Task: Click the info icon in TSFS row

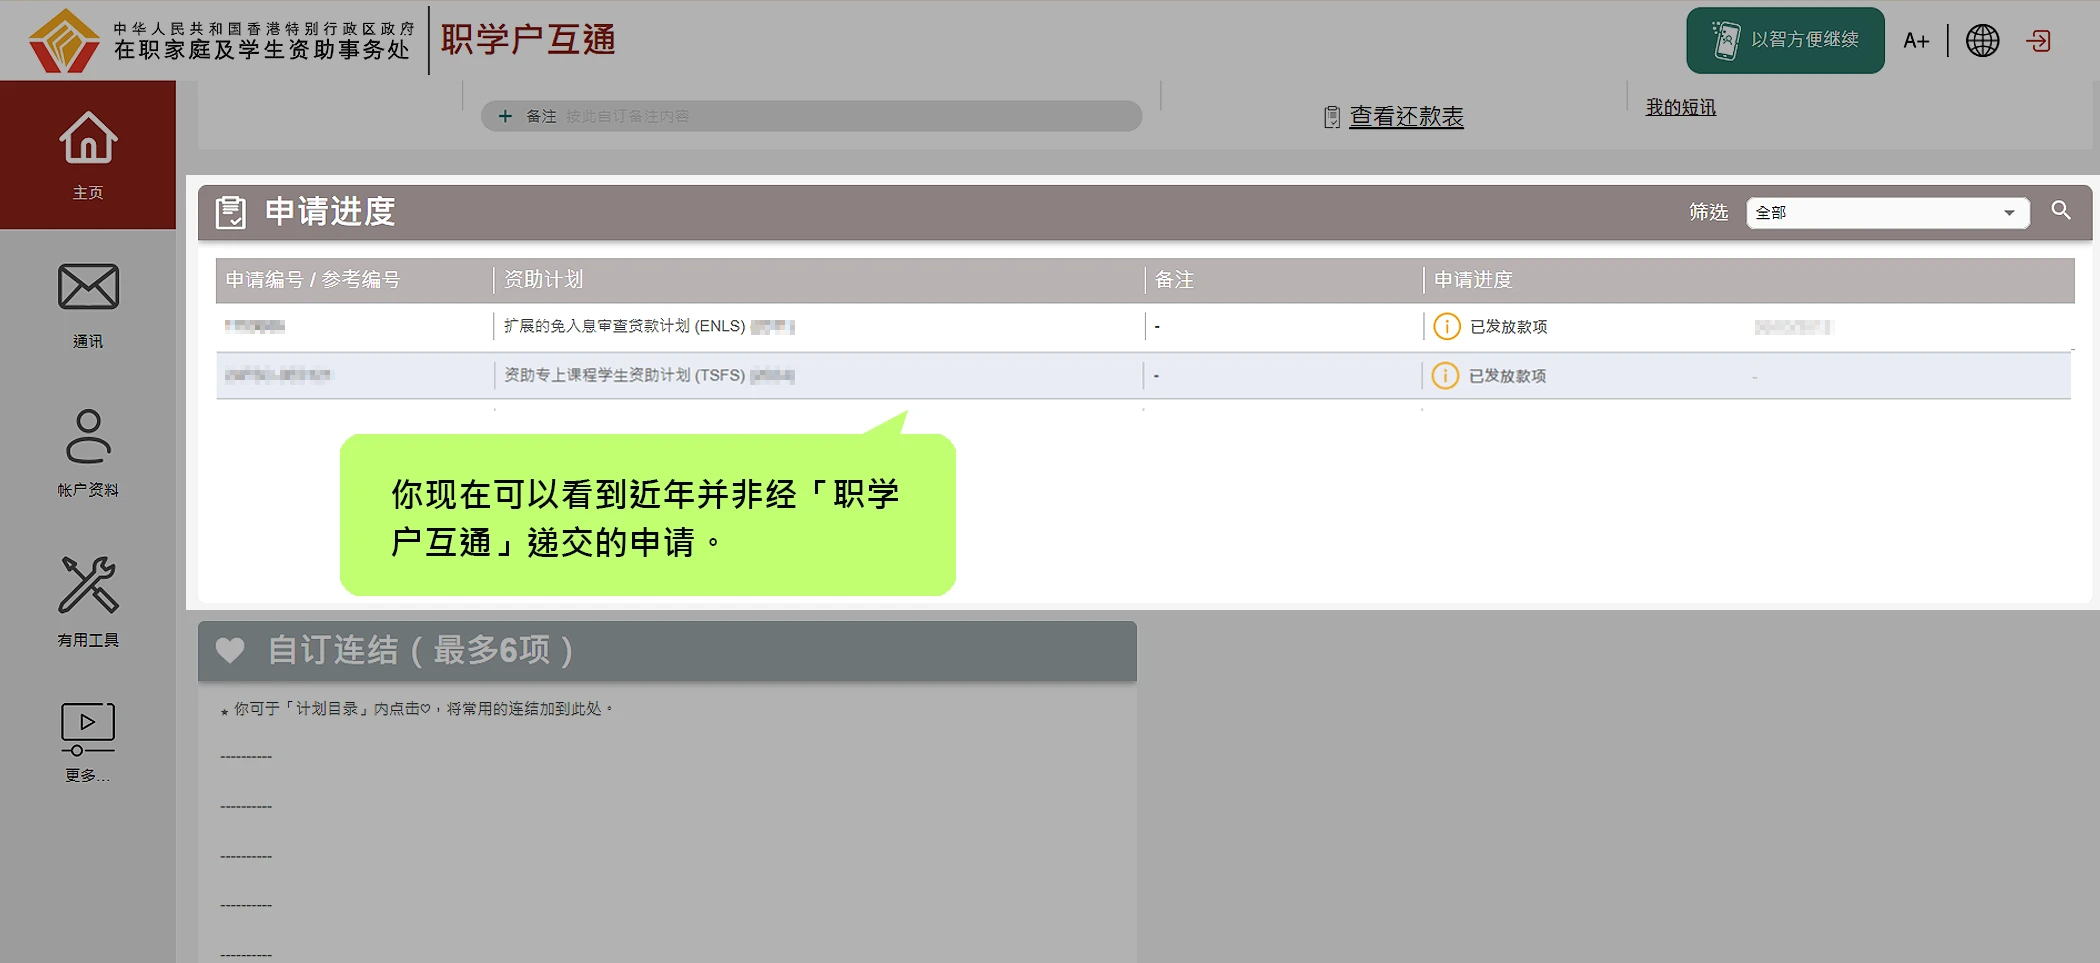Action: pos(1445,375)
